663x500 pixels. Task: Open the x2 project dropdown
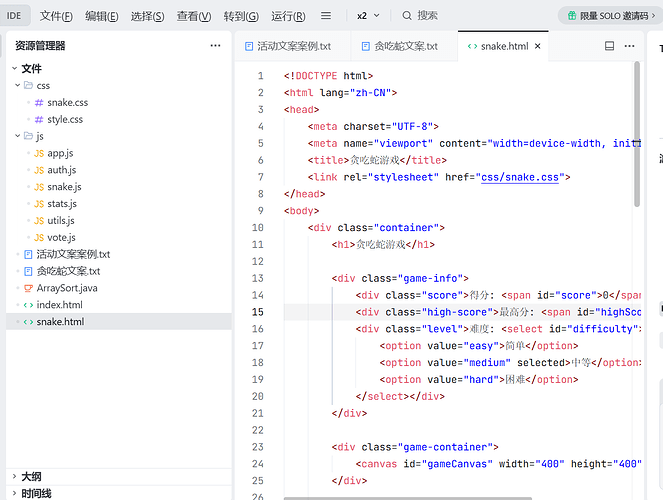tap(366, 16)
